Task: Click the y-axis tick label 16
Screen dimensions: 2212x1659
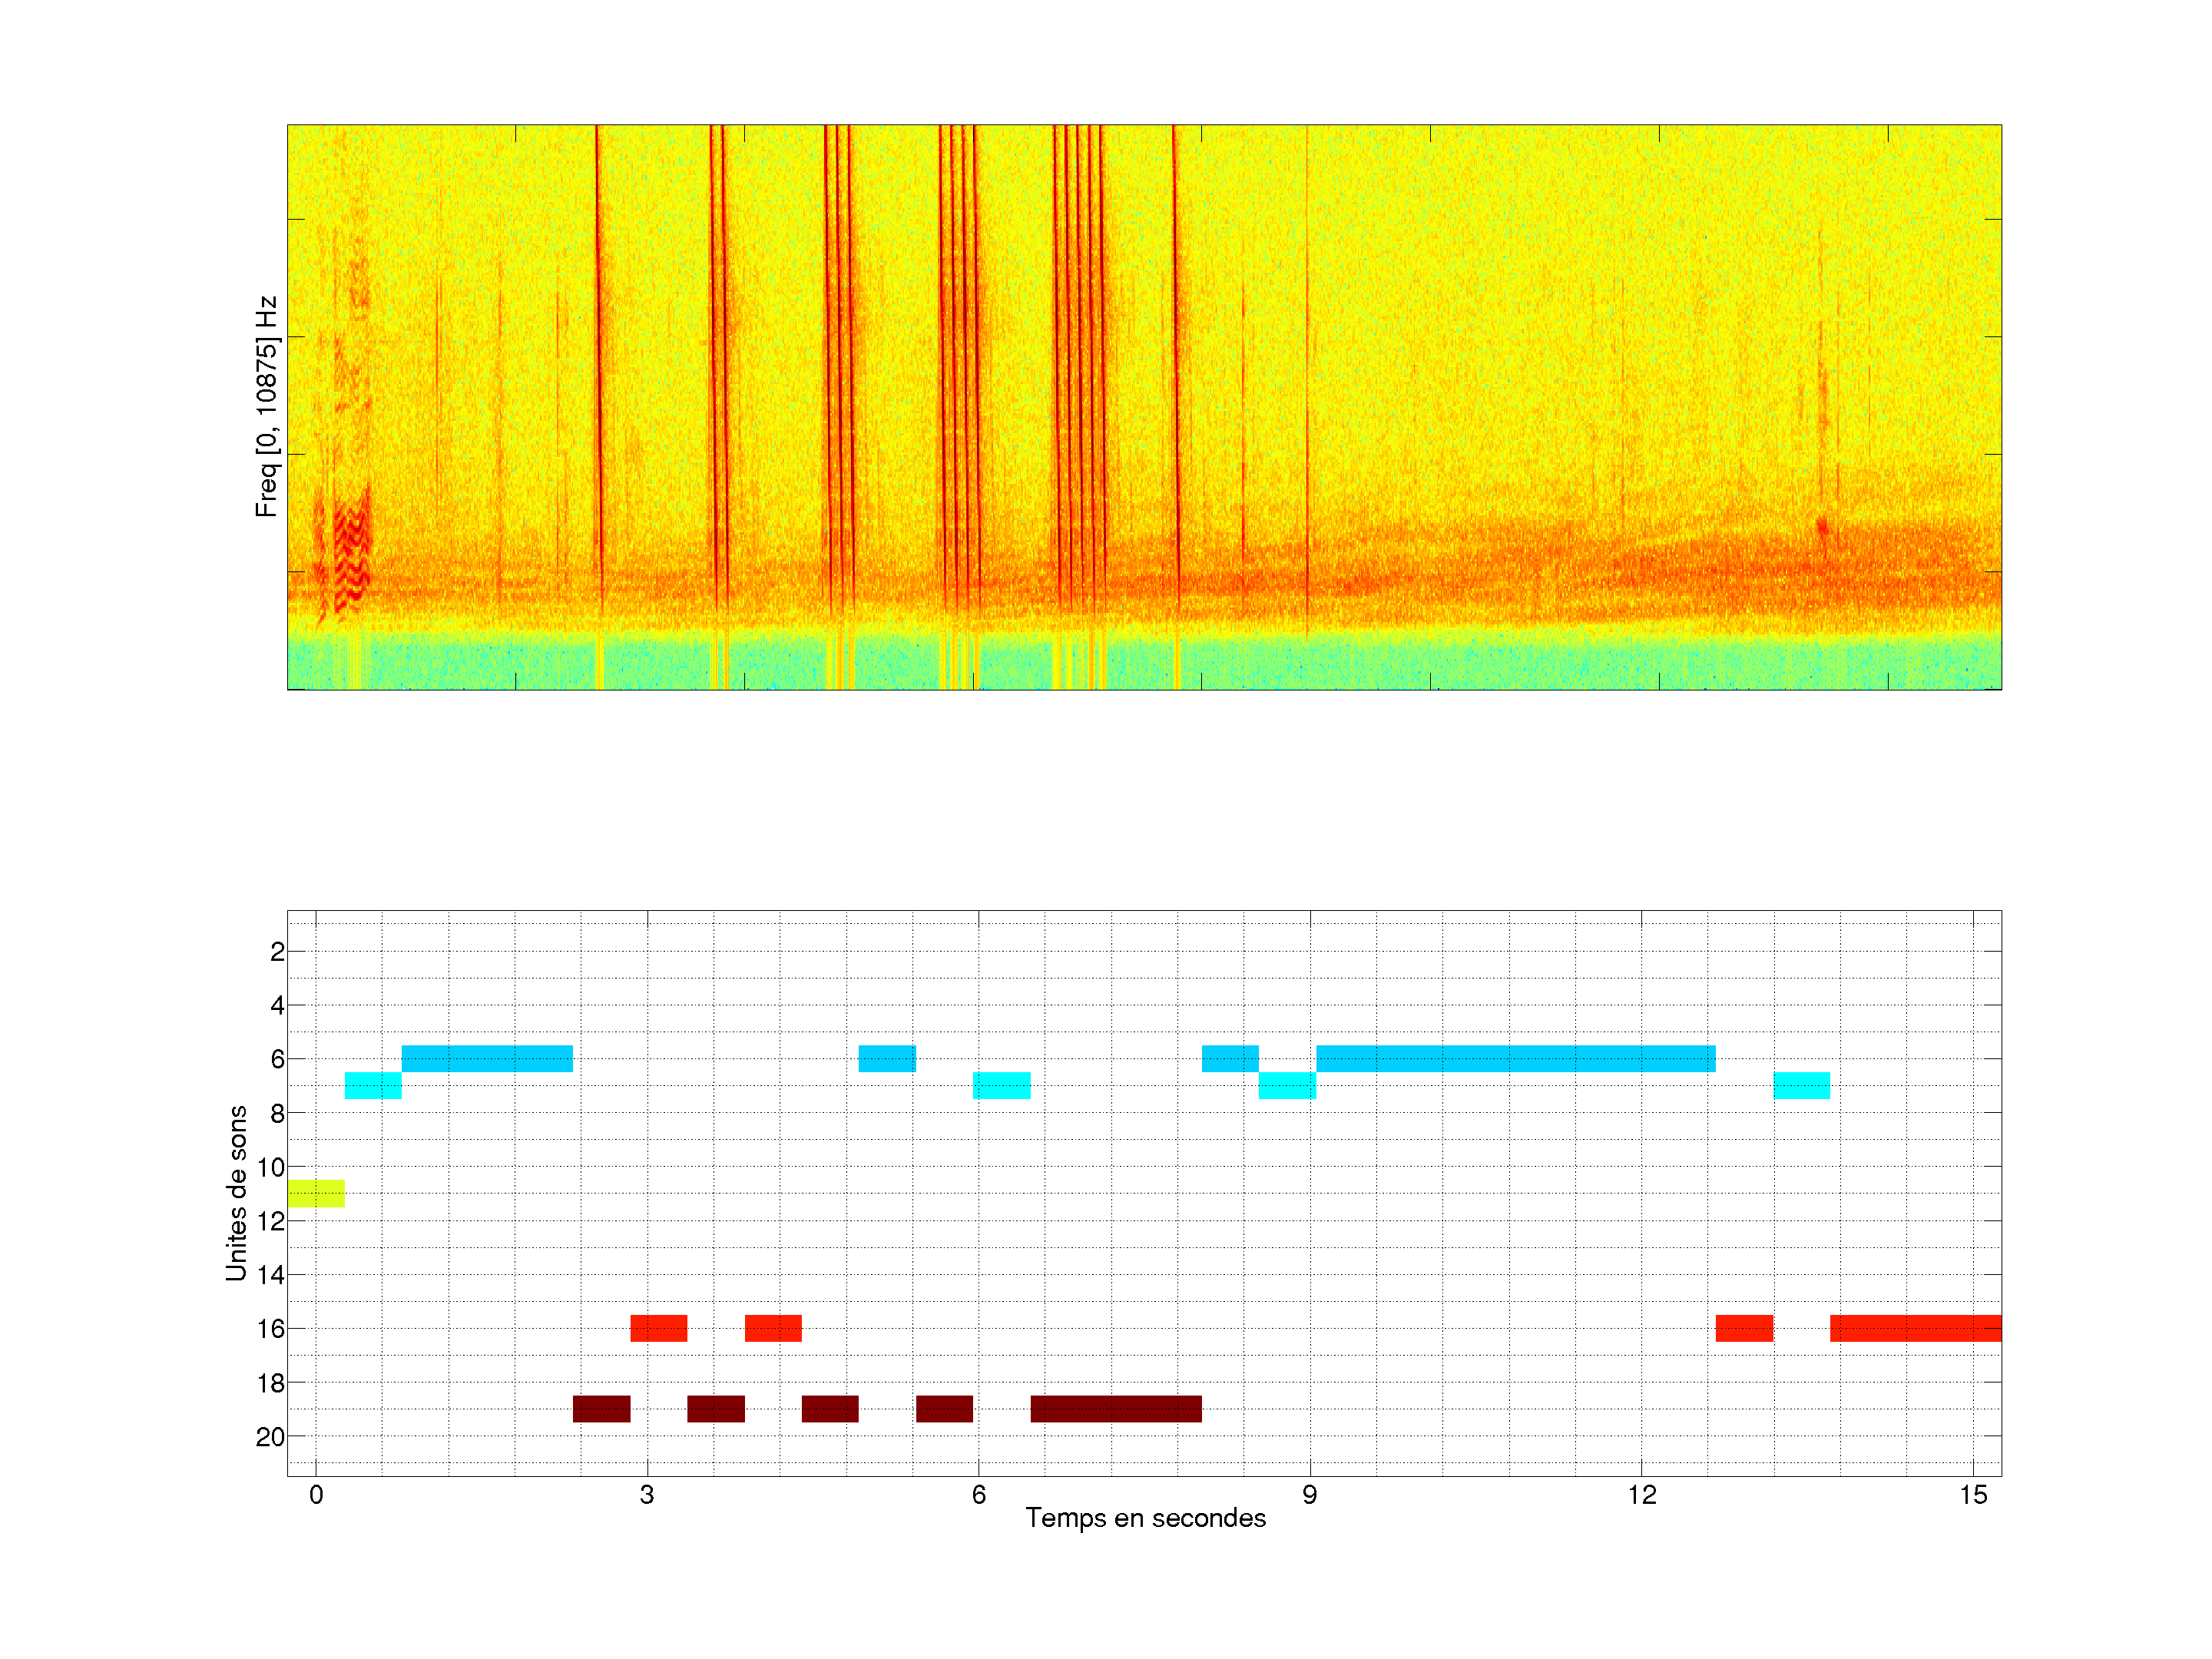Action: point(270,1329)
